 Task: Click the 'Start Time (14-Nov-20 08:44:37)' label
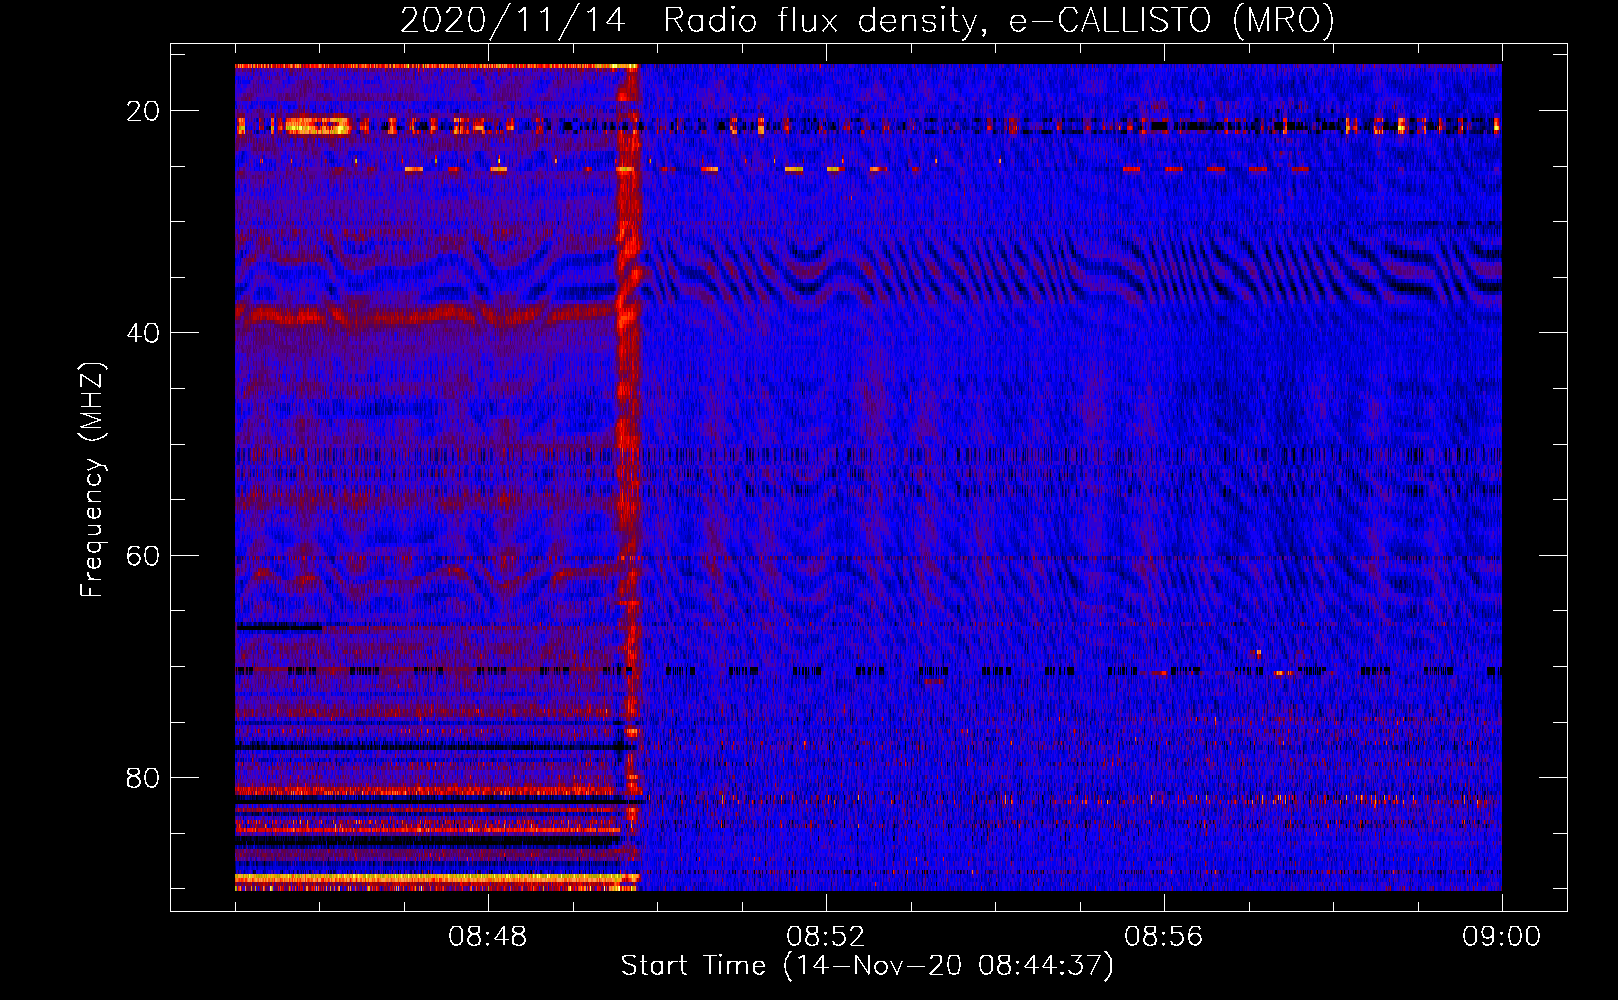coord(867,966)
